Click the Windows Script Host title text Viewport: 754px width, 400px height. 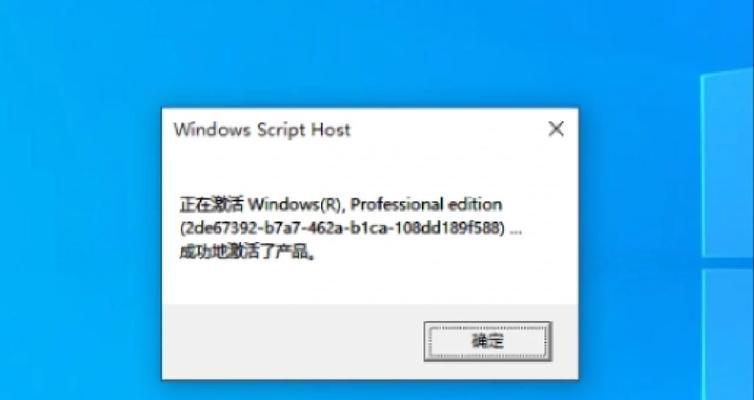pyautogui.click(x=262, y=130)
